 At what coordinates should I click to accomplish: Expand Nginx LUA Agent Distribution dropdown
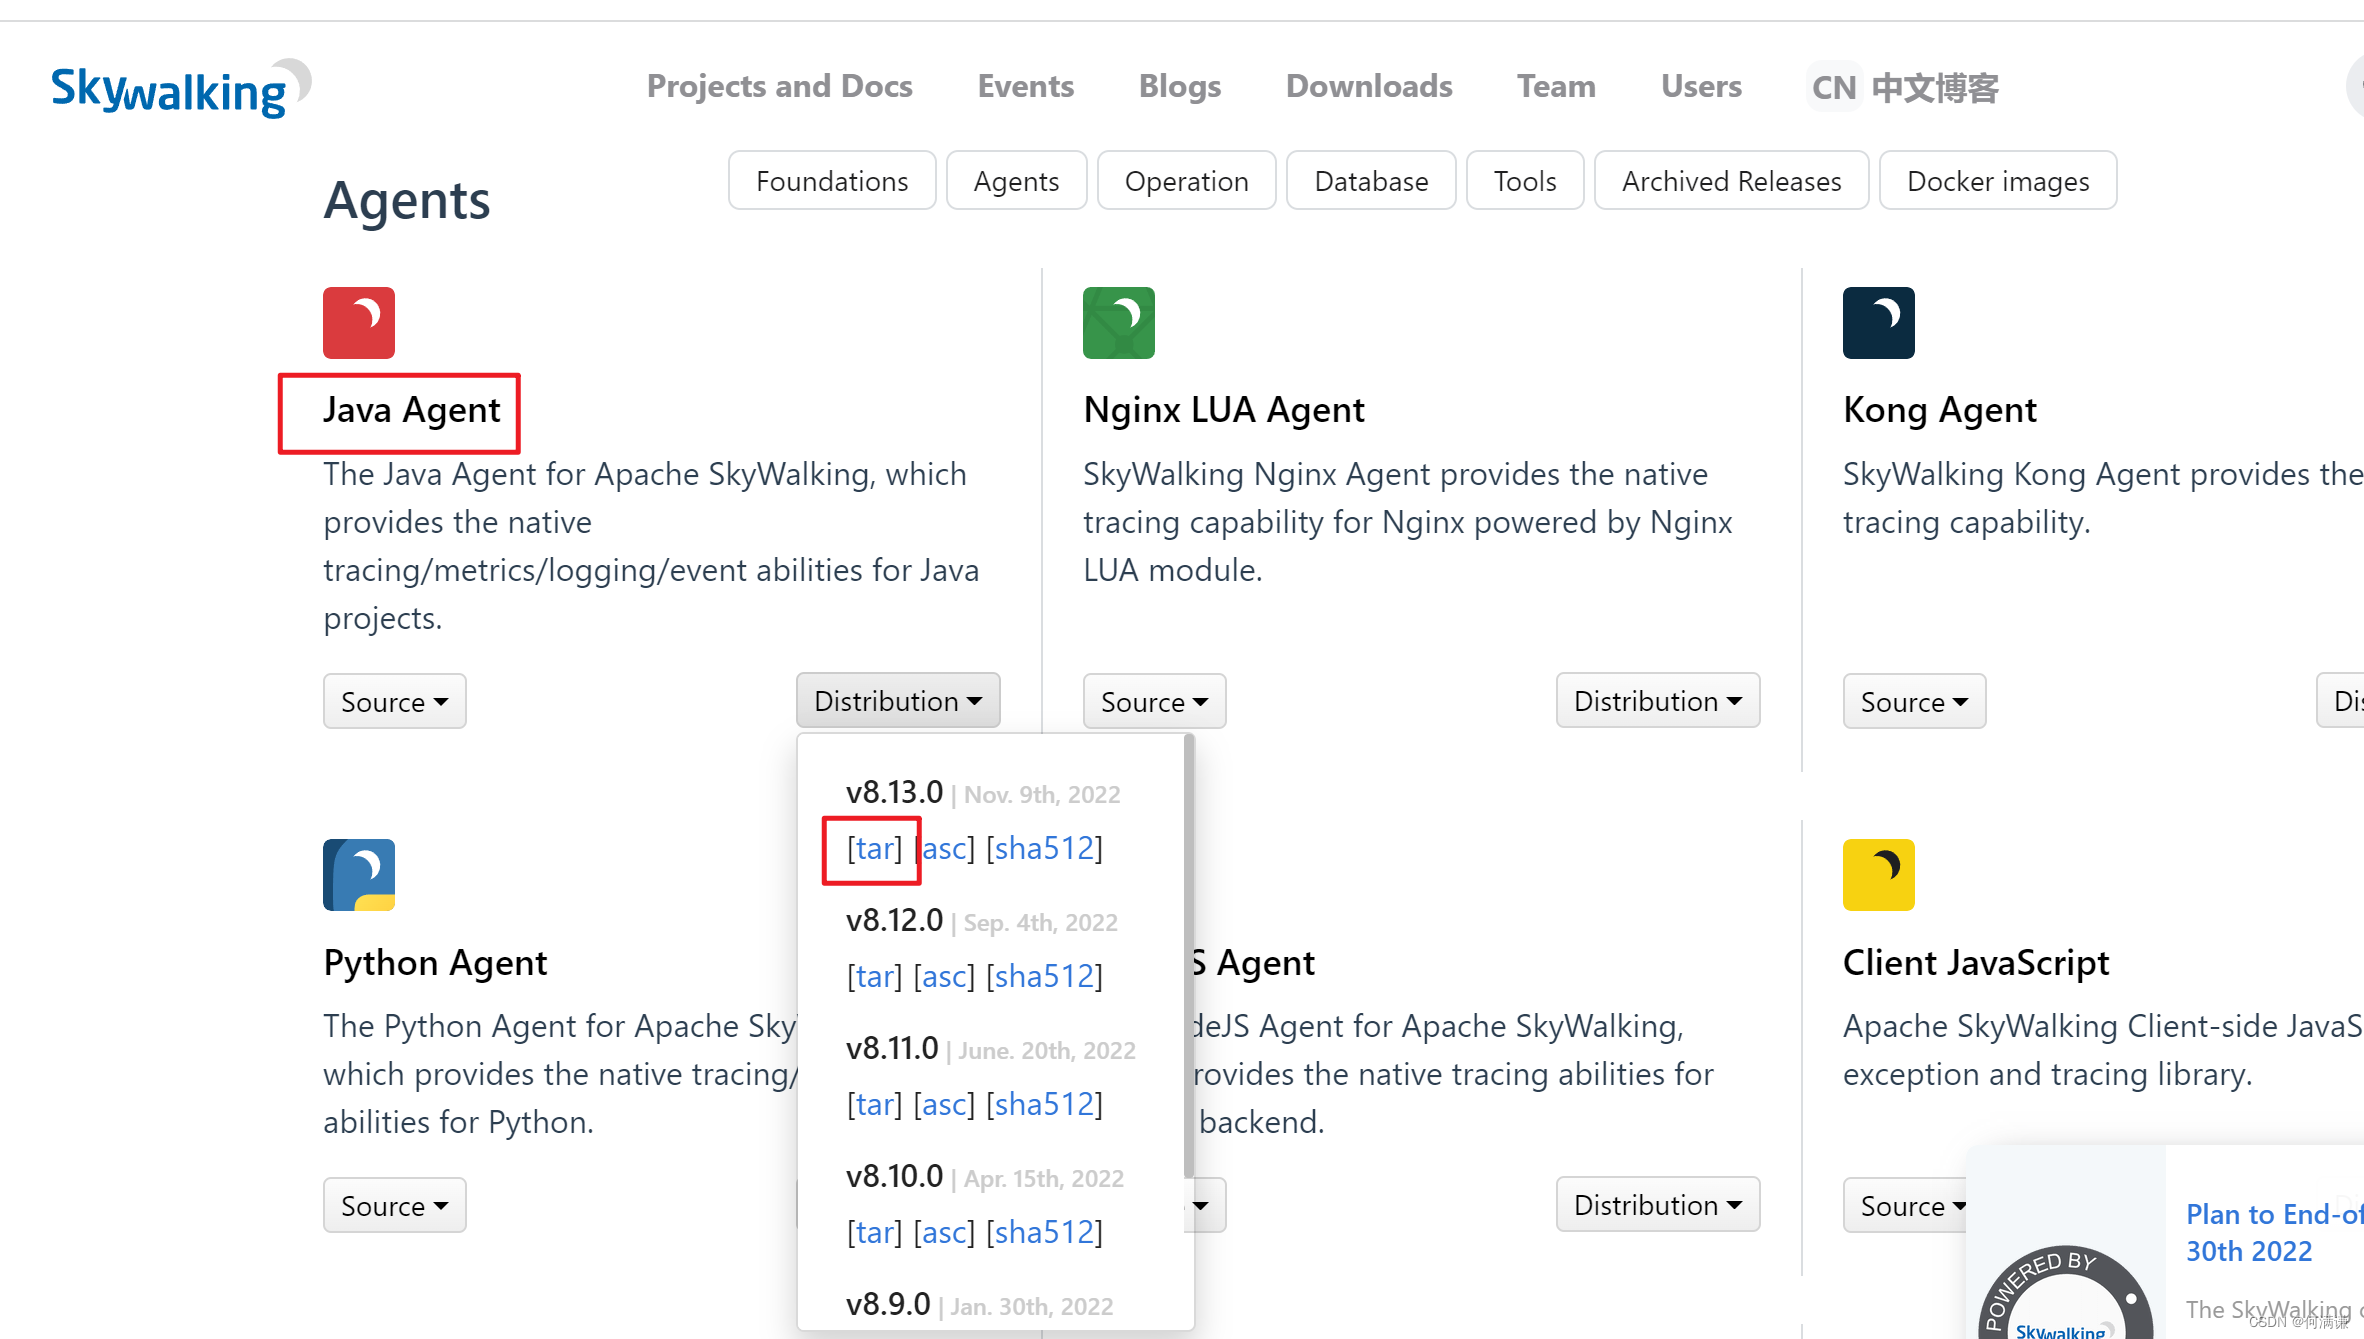click(x=1657, y=700)
